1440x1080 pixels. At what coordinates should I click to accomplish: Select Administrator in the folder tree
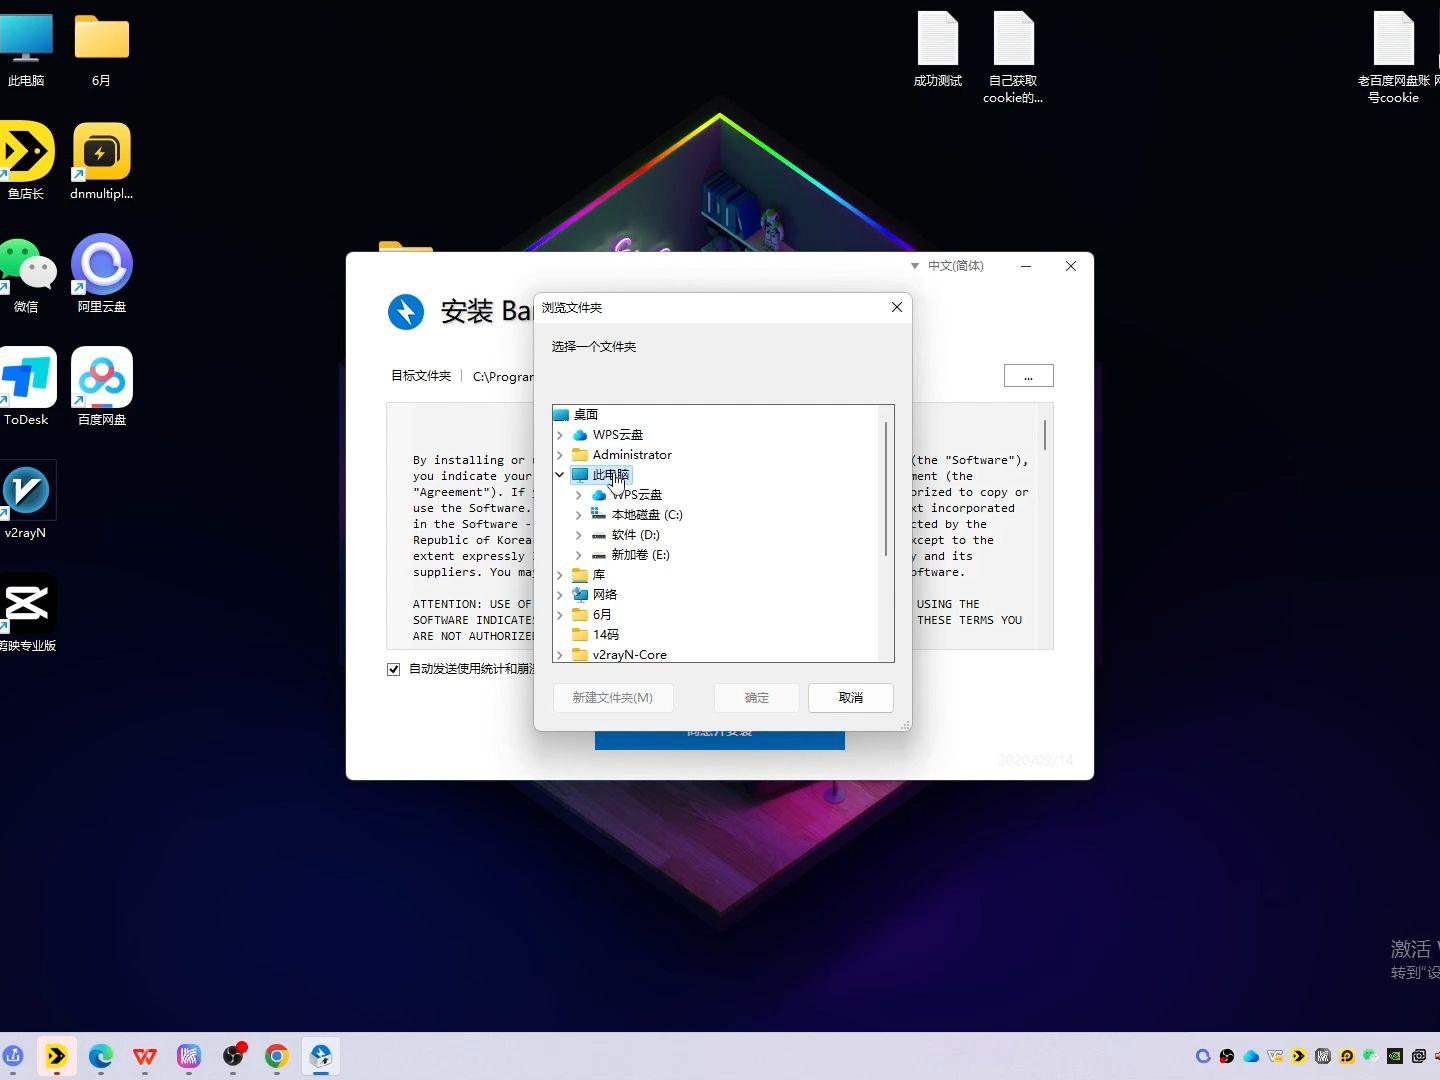coord(632,455)
